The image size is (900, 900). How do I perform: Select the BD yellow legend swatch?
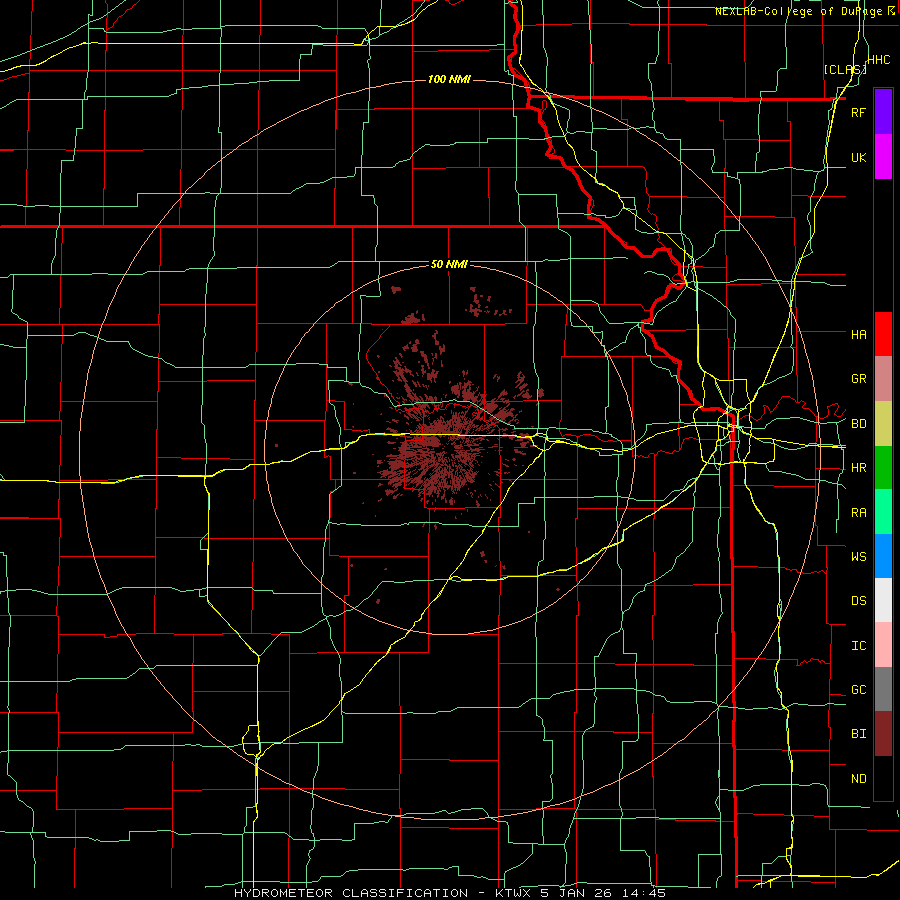pyautogui.click(x=883, y=424)
